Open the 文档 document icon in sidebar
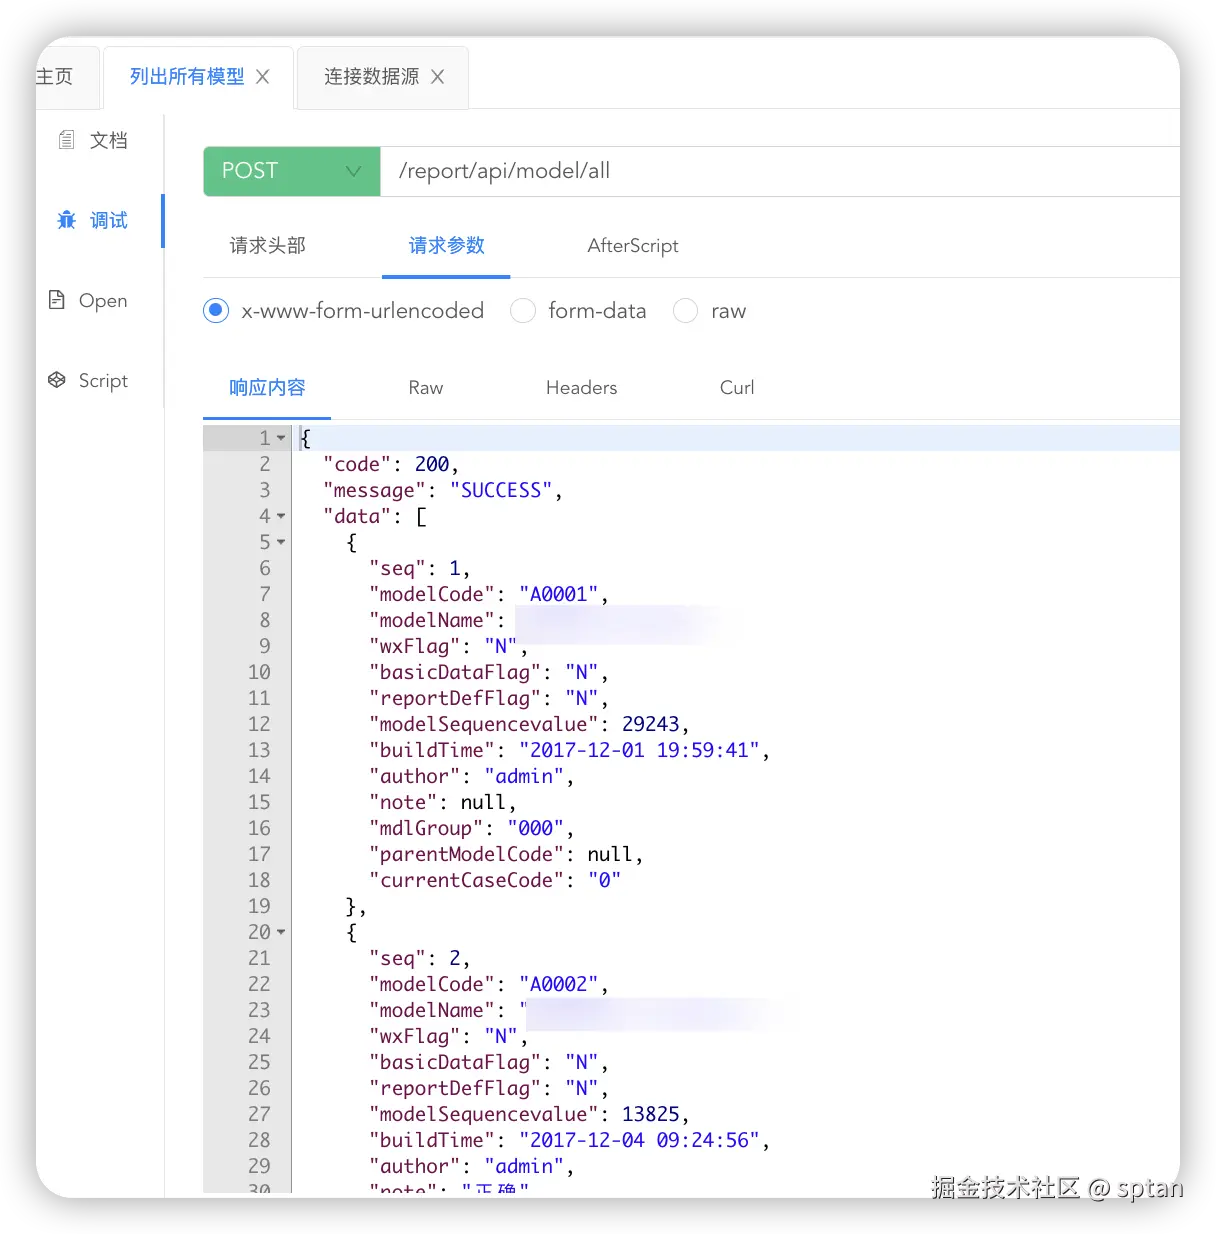Image resolution: width=1216 pixels, height=1234 pixels. click(66, 140)
